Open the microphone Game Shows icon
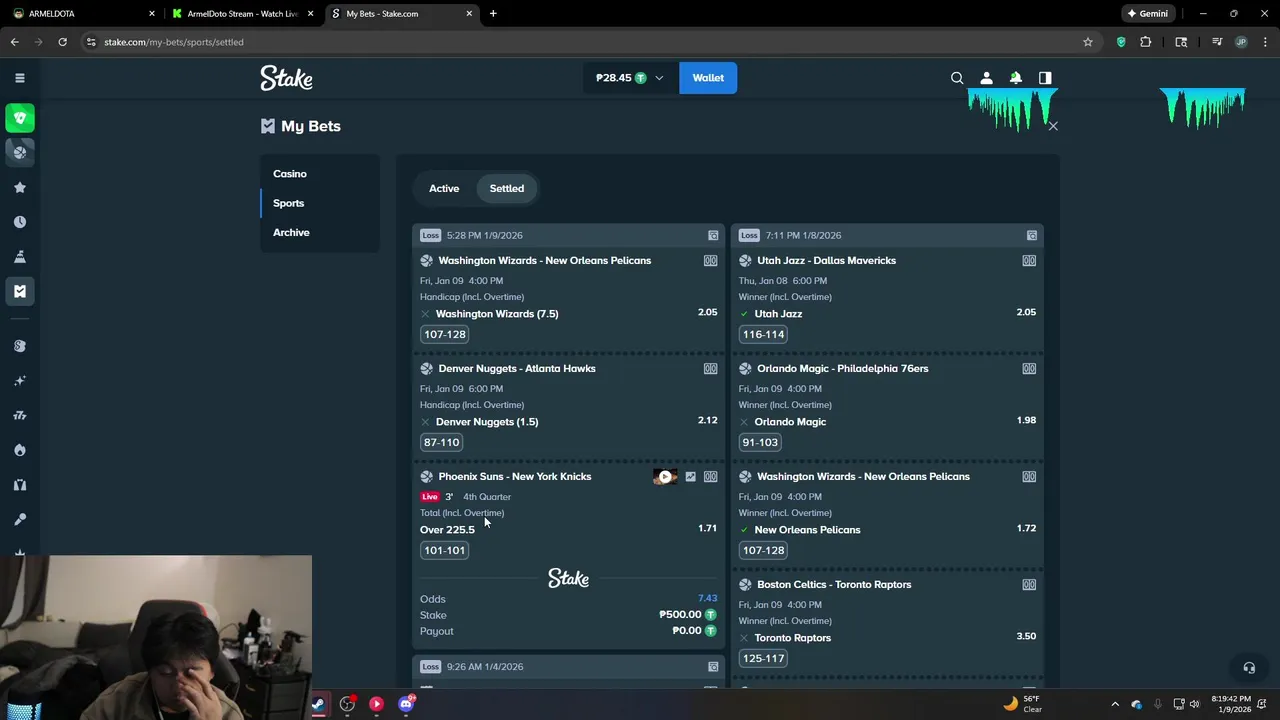This screenshot has width=1280, height=720. click(19, 519)
